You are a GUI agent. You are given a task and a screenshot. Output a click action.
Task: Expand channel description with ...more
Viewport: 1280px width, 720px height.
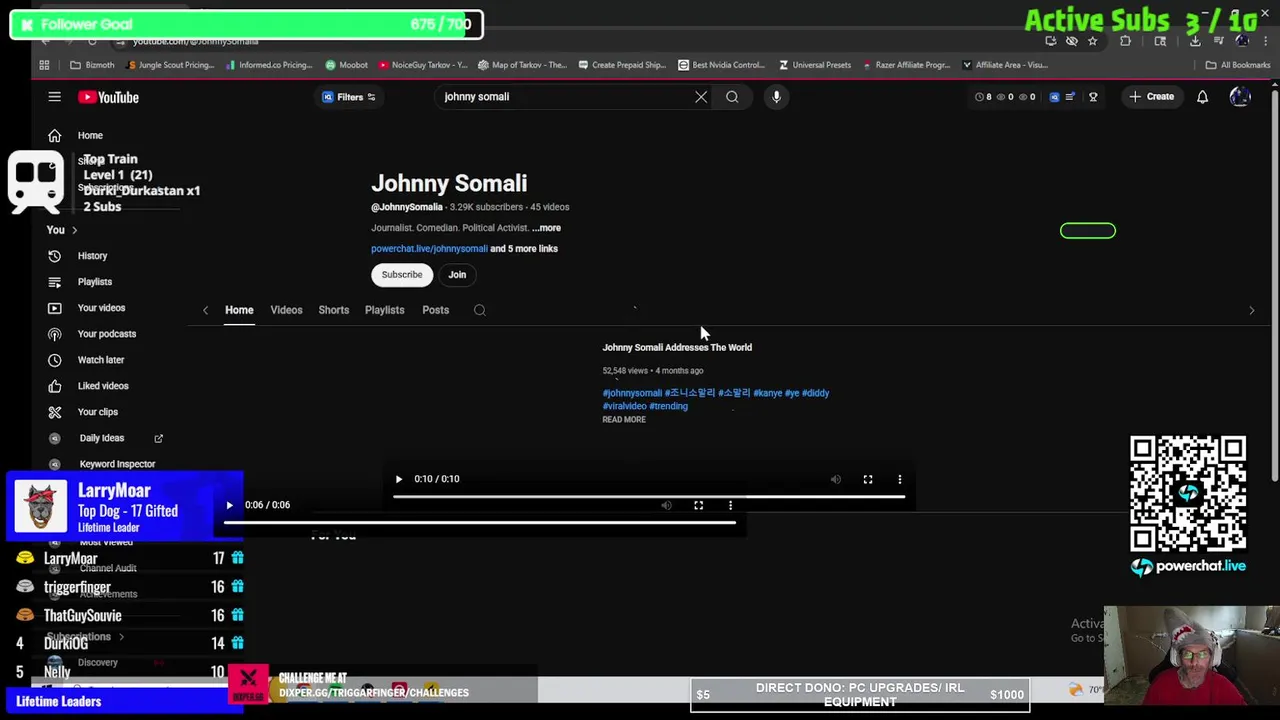click(x=546, y=228)
